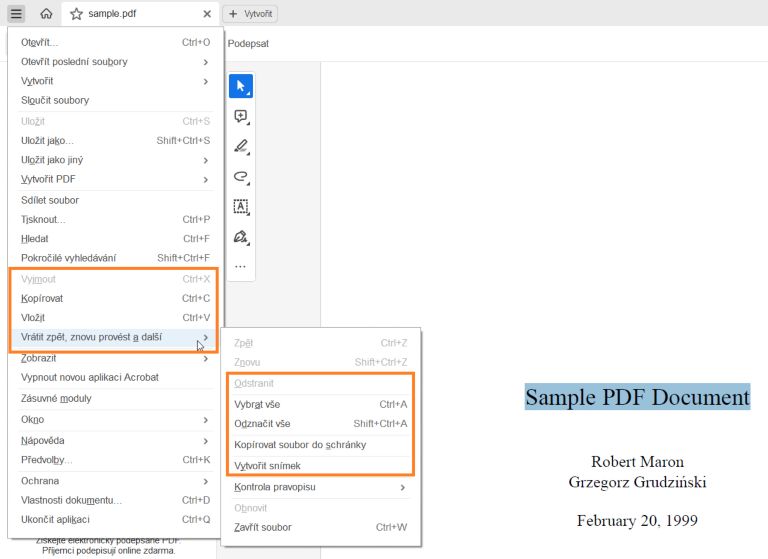The image size is (768, 559).
Task: Select the arrow selection tool
Action: (x=240, y=86)
